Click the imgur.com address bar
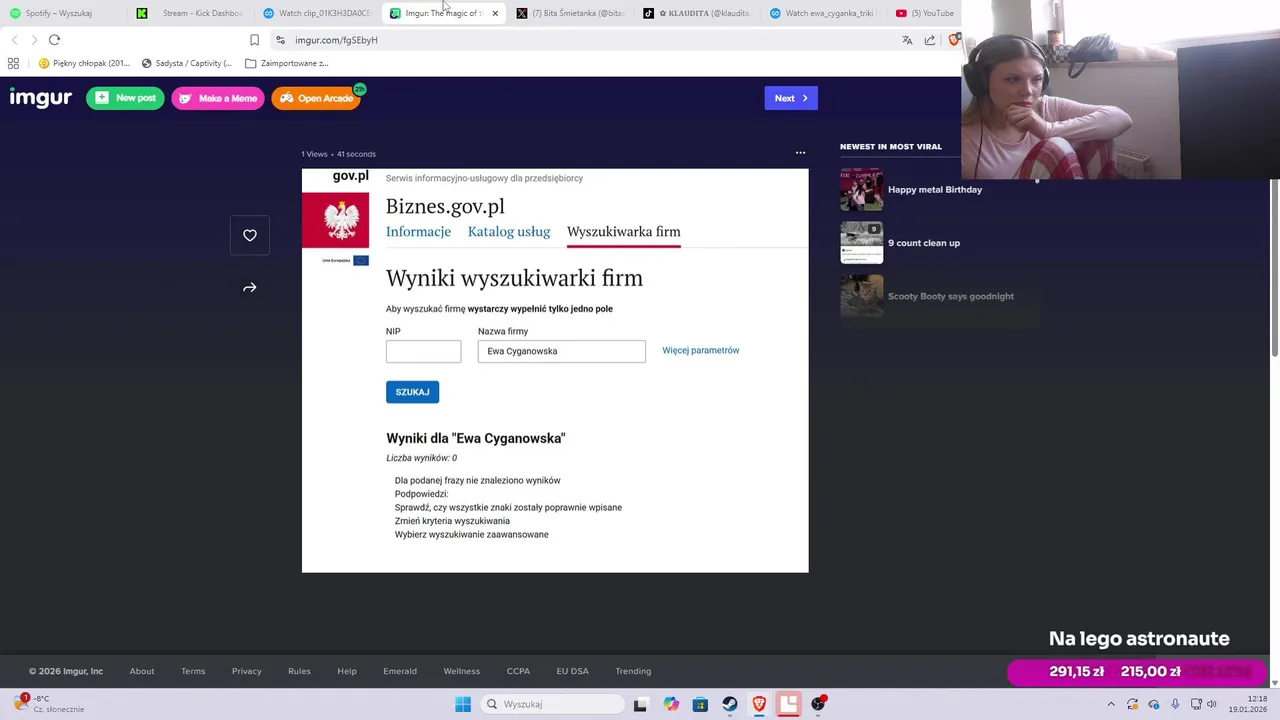The image size is (1280, 720). click(590, 40)
